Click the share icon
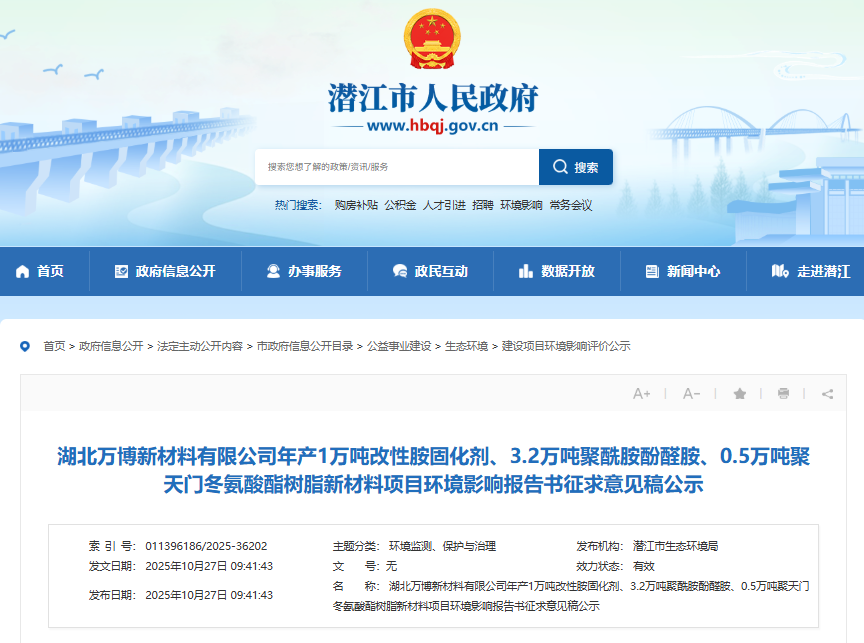This screenshot has height=643, width=864. click(x=827, y=394)
